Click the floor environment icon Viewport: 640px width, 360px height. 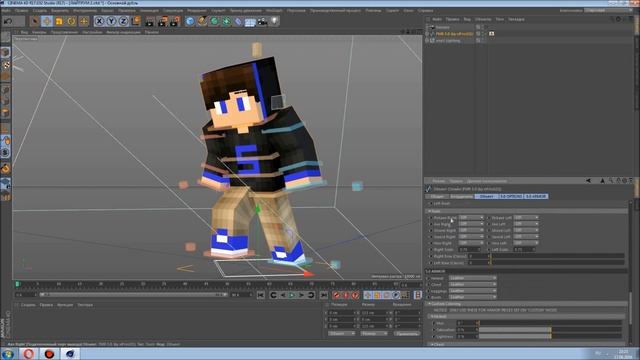(250, 21)
